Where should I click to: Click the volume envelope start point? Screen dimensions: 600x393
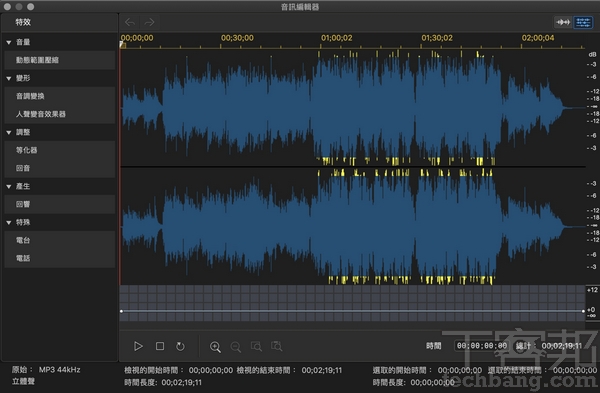121,311
